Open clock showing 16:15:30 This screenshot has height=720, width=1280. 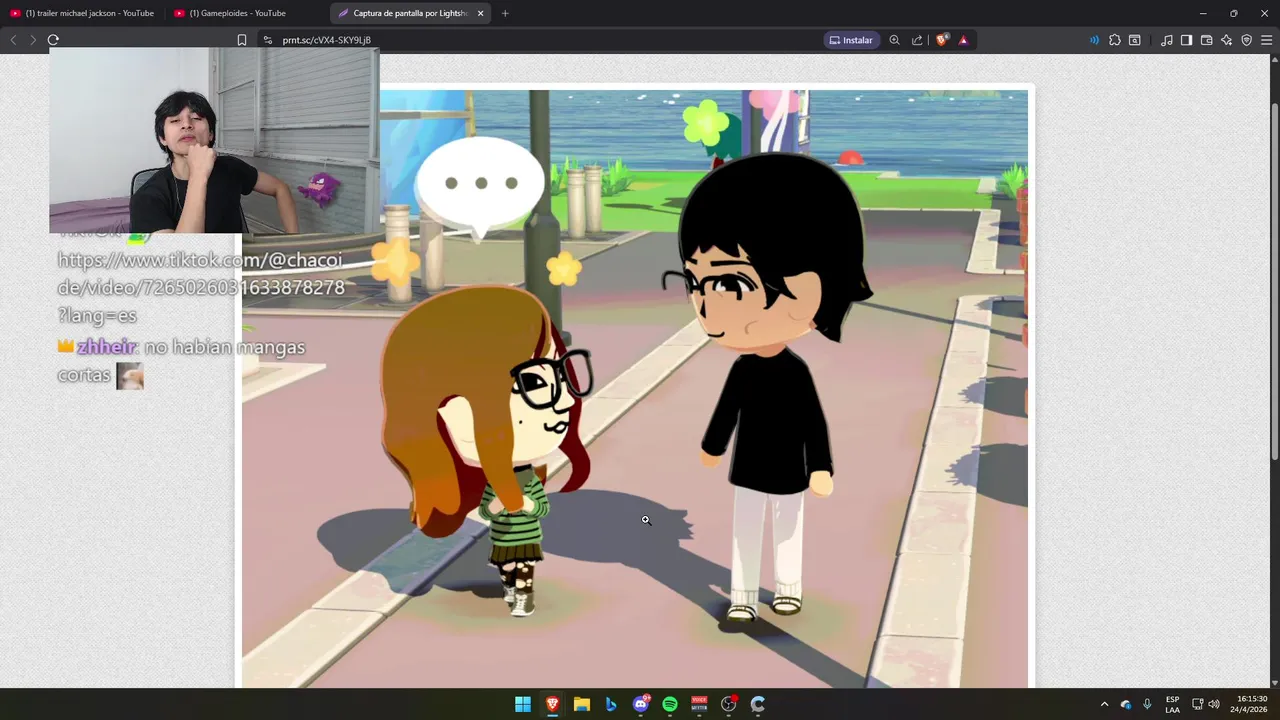(x=1251, y=704)
